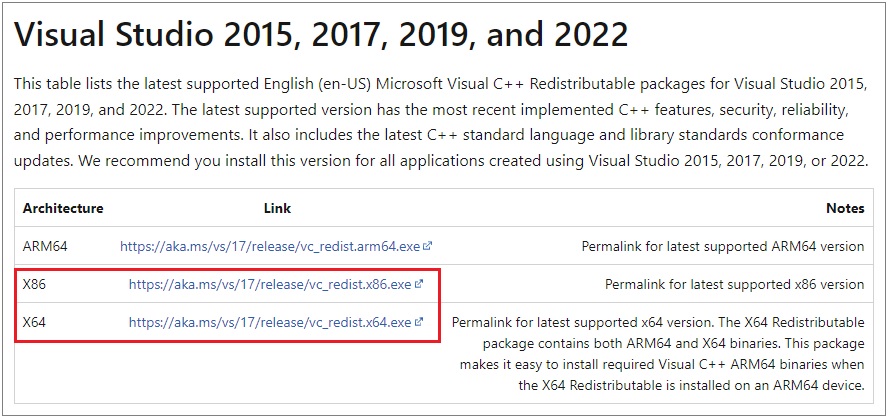Click the Visual Studio 2015, 2017, 2019, and 2022 heading
The image size is (888, 420).
coord(321,35)
